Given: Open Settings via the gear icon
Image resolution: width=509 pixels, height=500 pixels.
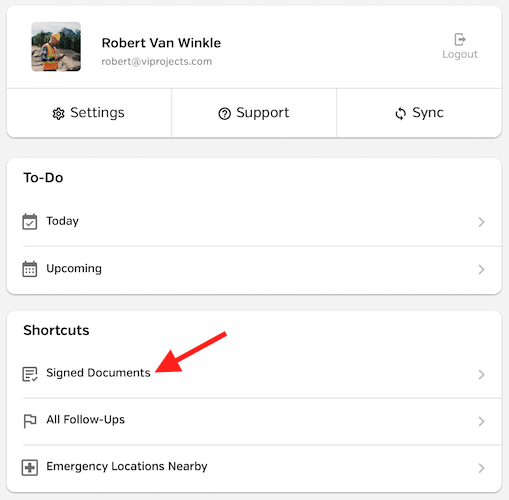Looking at the screenshot, I should 58,114.
